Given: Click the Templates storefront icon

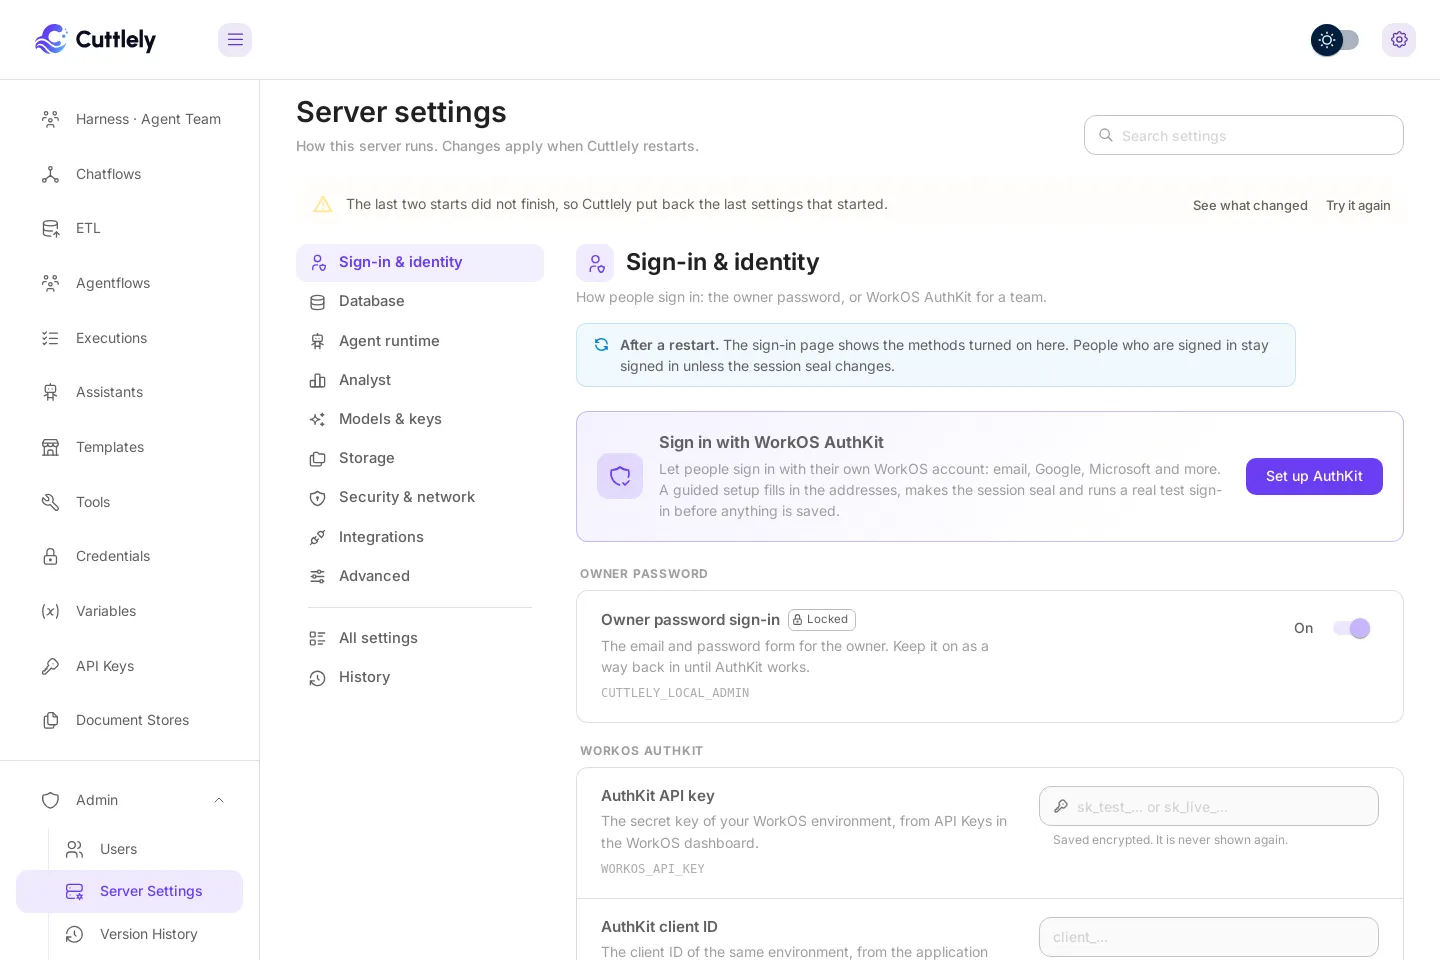Looking at the screenshot, I should click(50, 447).
